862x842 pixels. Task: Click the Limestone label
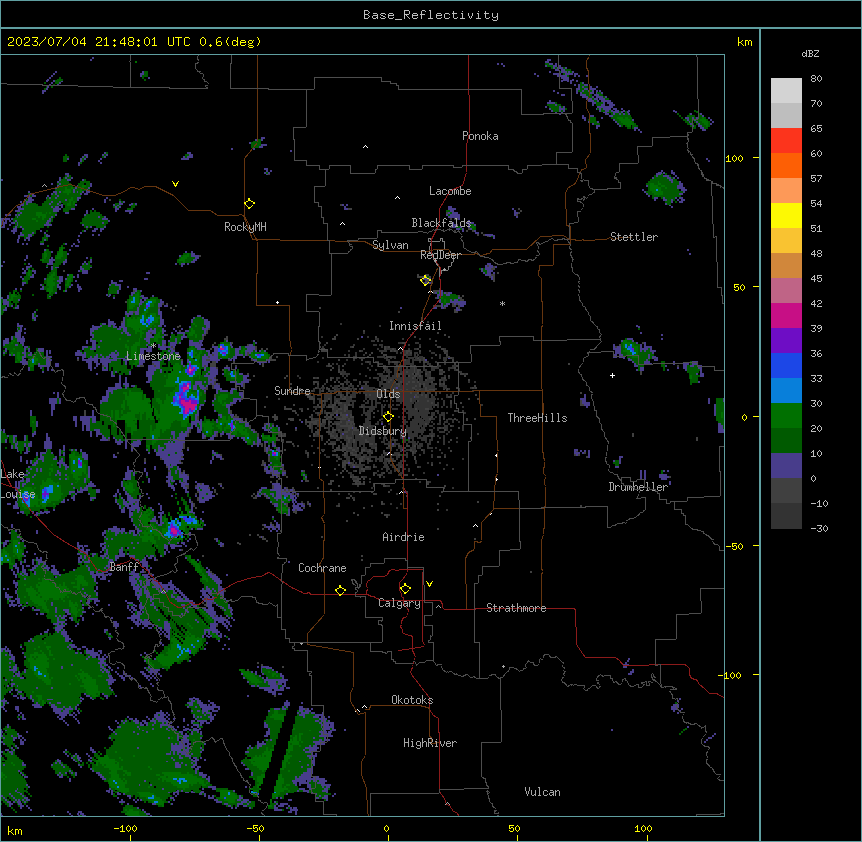coord(153,356)
